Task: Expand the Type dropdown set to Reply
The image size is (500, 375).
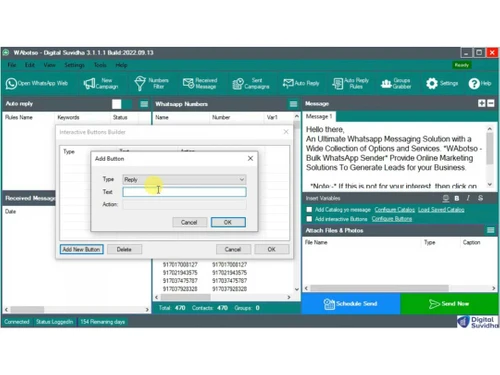Action: (x=184, y=180)
